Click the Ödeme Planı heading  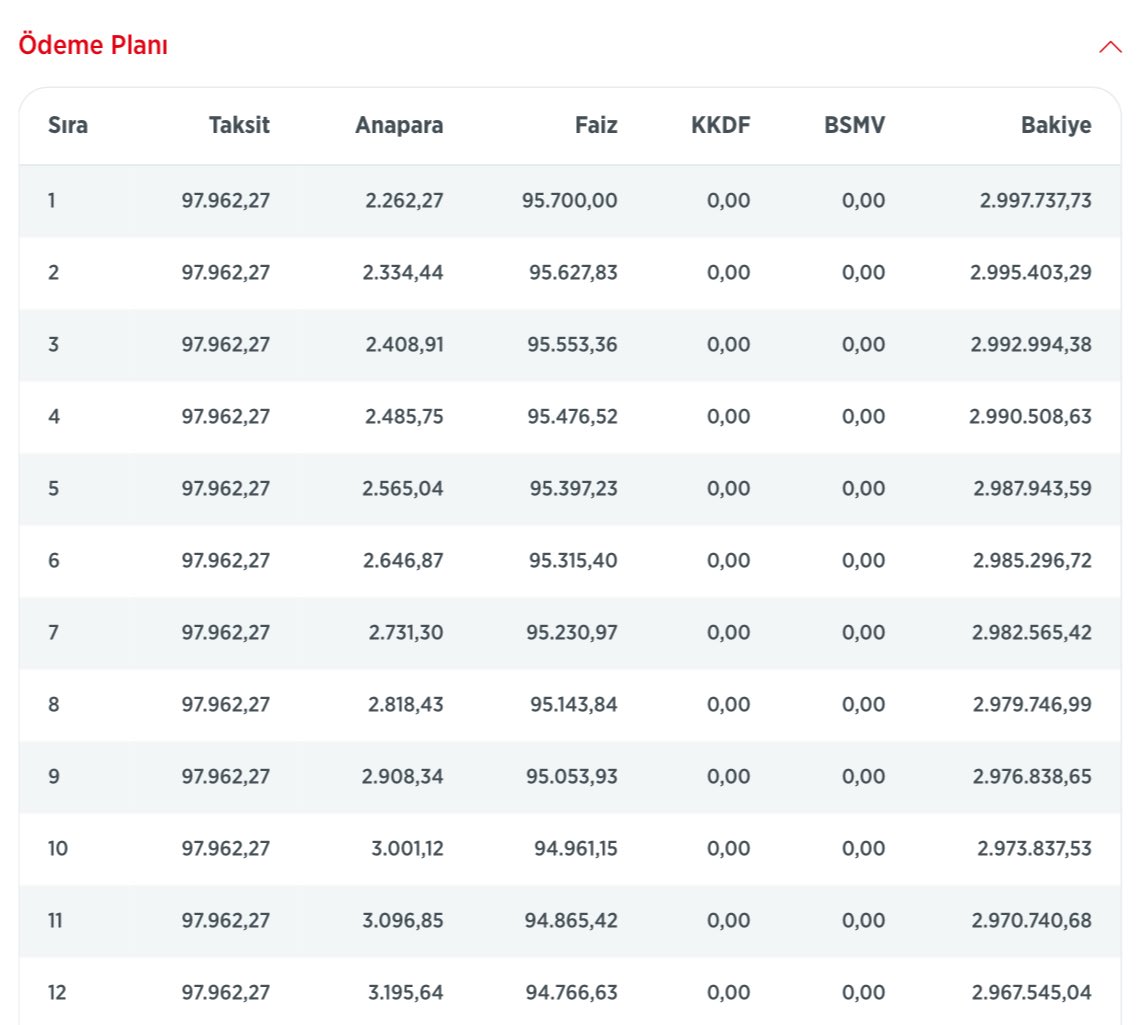click(x=93, y=46)
